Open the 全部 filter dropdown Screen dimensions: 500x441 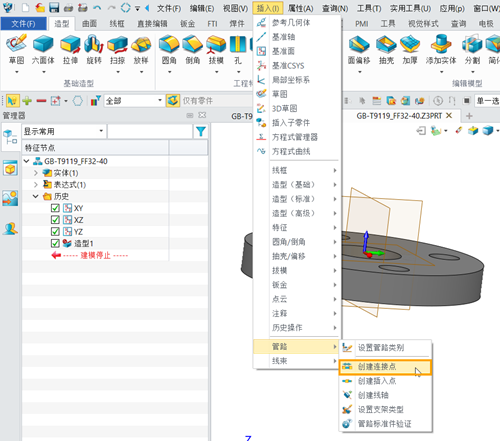click(x=134, y=101)
